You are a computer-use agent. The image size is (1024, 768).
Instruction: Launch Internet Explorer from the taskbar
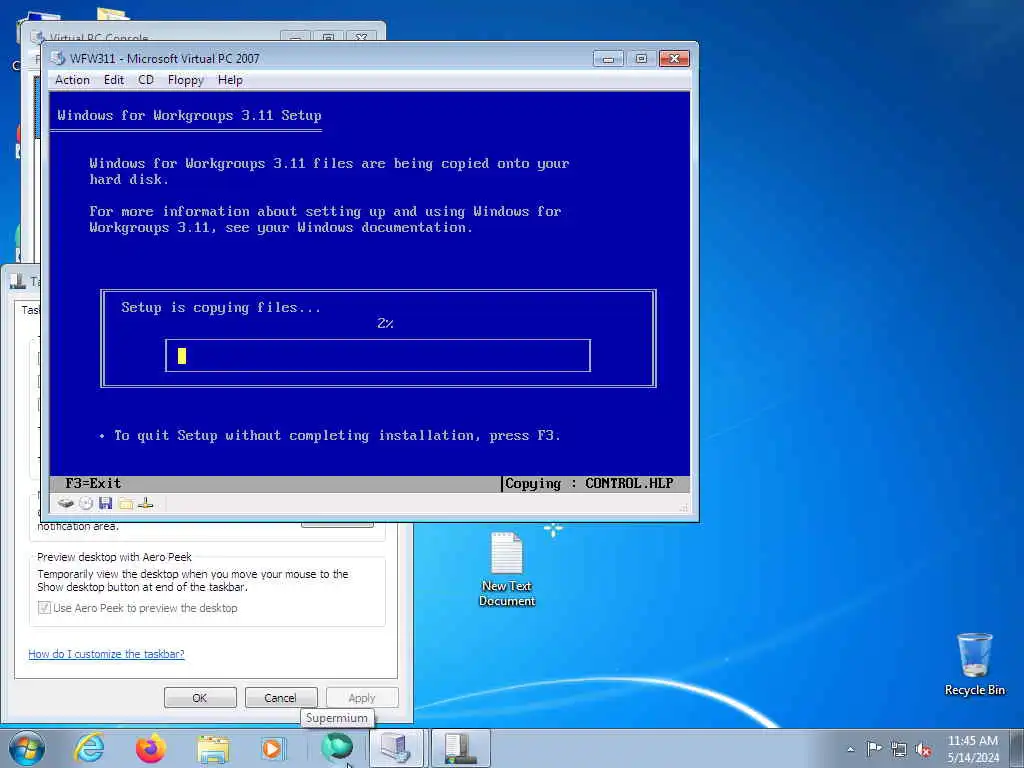pos(89,748)
